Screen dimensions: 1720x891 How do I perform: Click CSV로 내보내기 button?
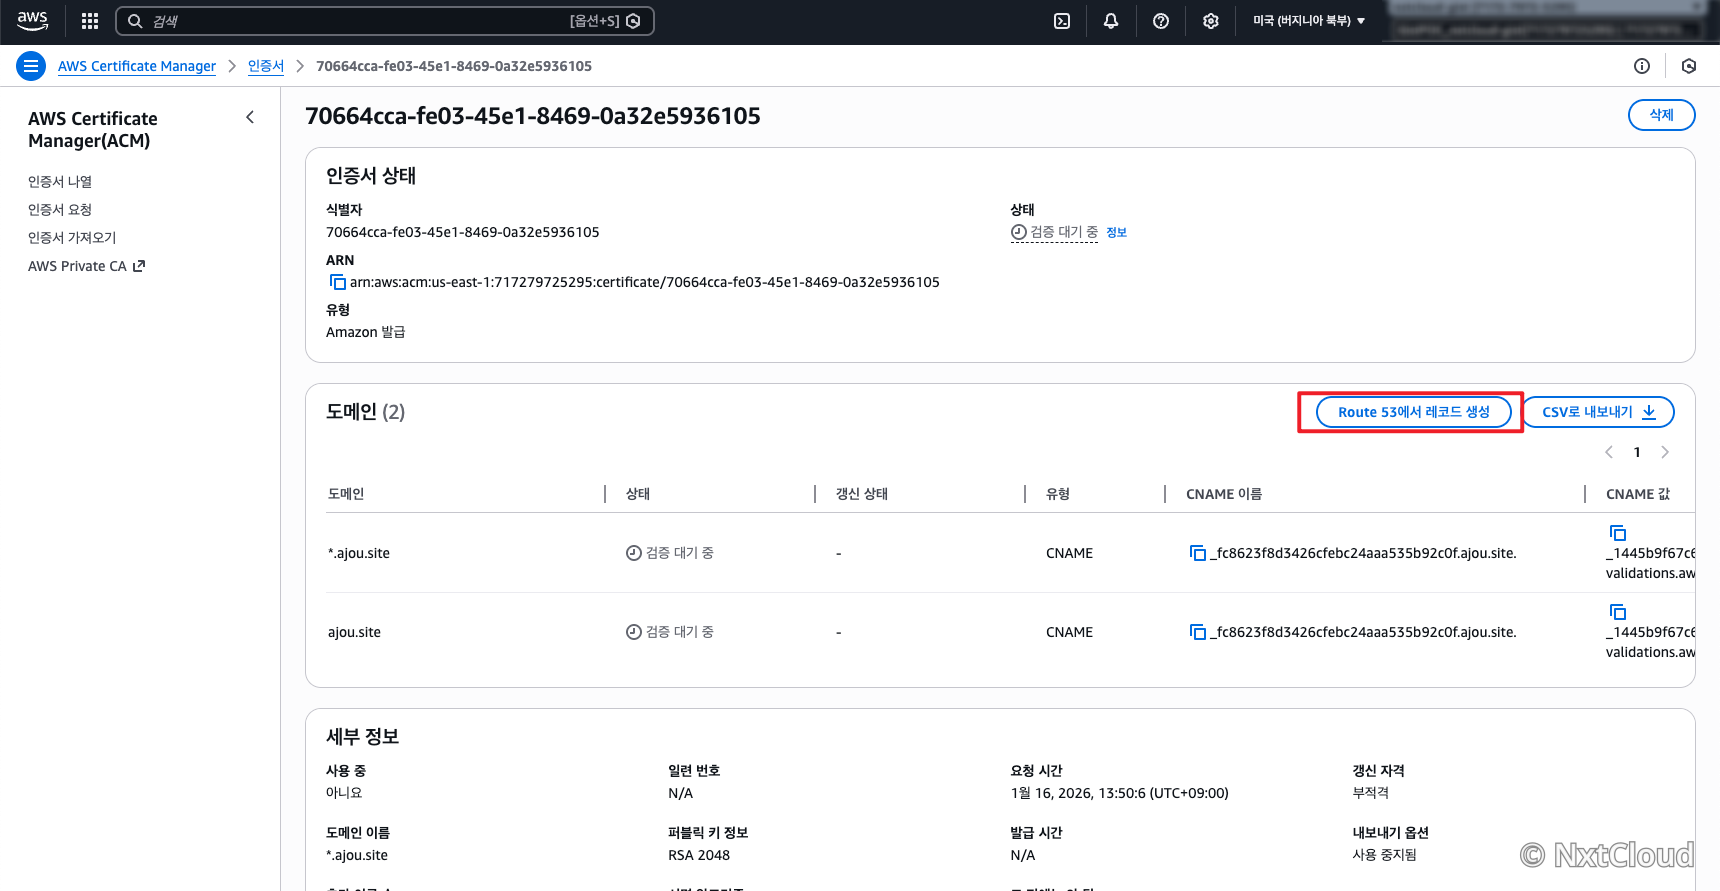1598,412
